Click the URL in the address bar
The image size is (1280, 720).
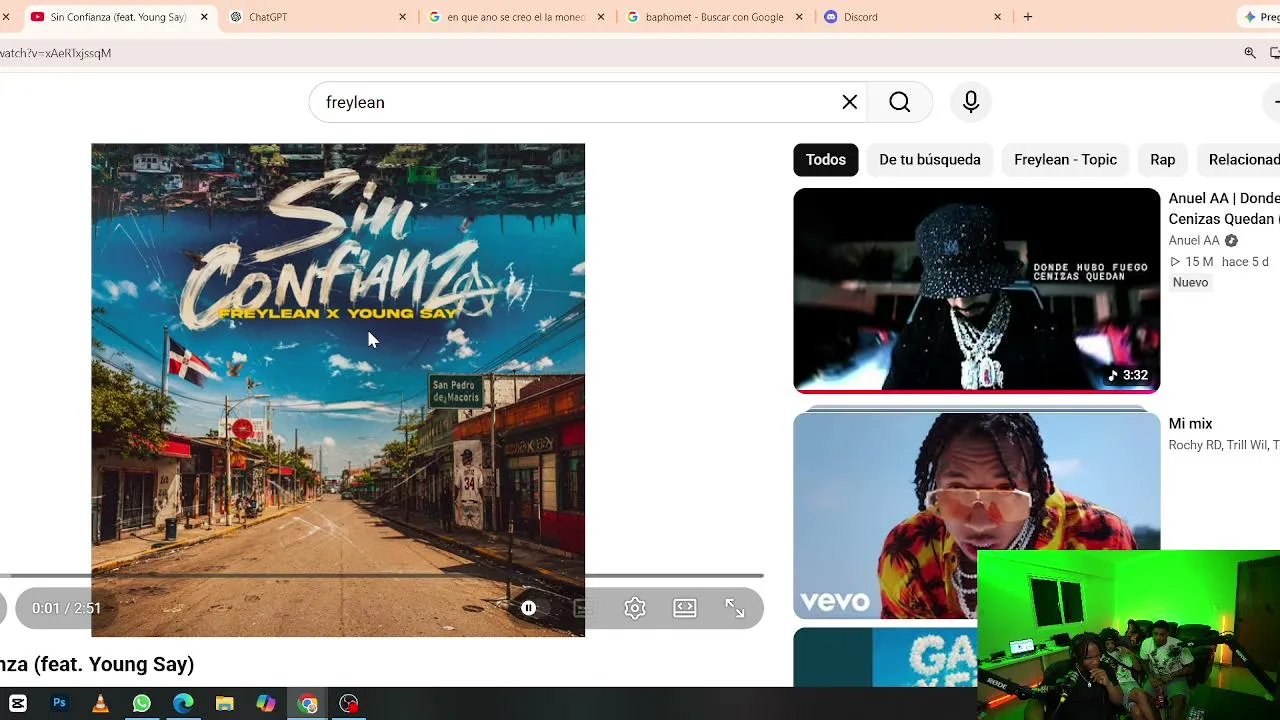[x=56, y=53]
